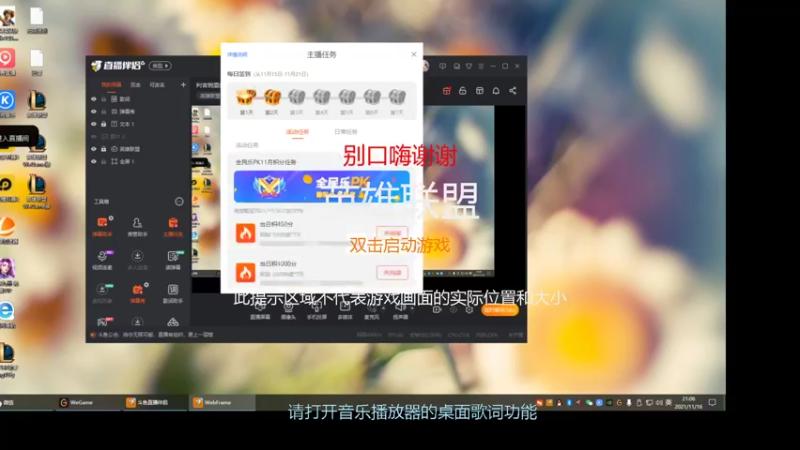This screenshot has height=450, width=800.
Task: Click 未完成 button for the 当日积450分 task
Action: pos(392,233)
